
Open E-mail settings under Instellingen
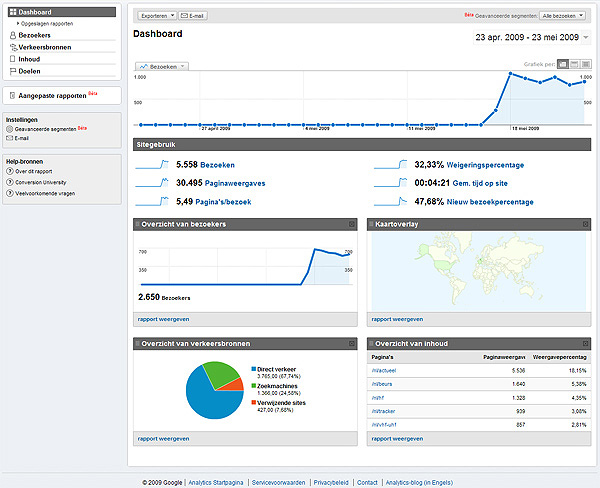click(x=22, y=138)
